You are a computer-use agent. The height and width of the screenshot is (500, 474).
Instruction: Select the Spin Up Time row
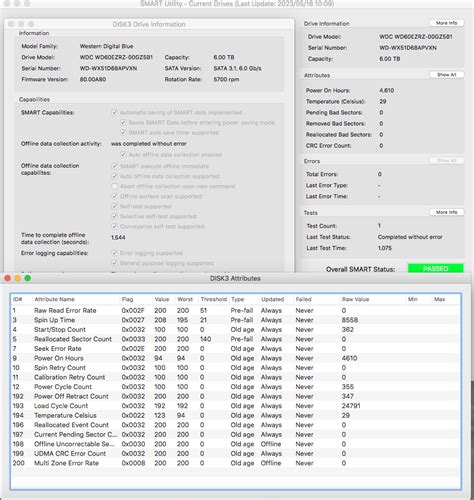[x=236, y=320]
